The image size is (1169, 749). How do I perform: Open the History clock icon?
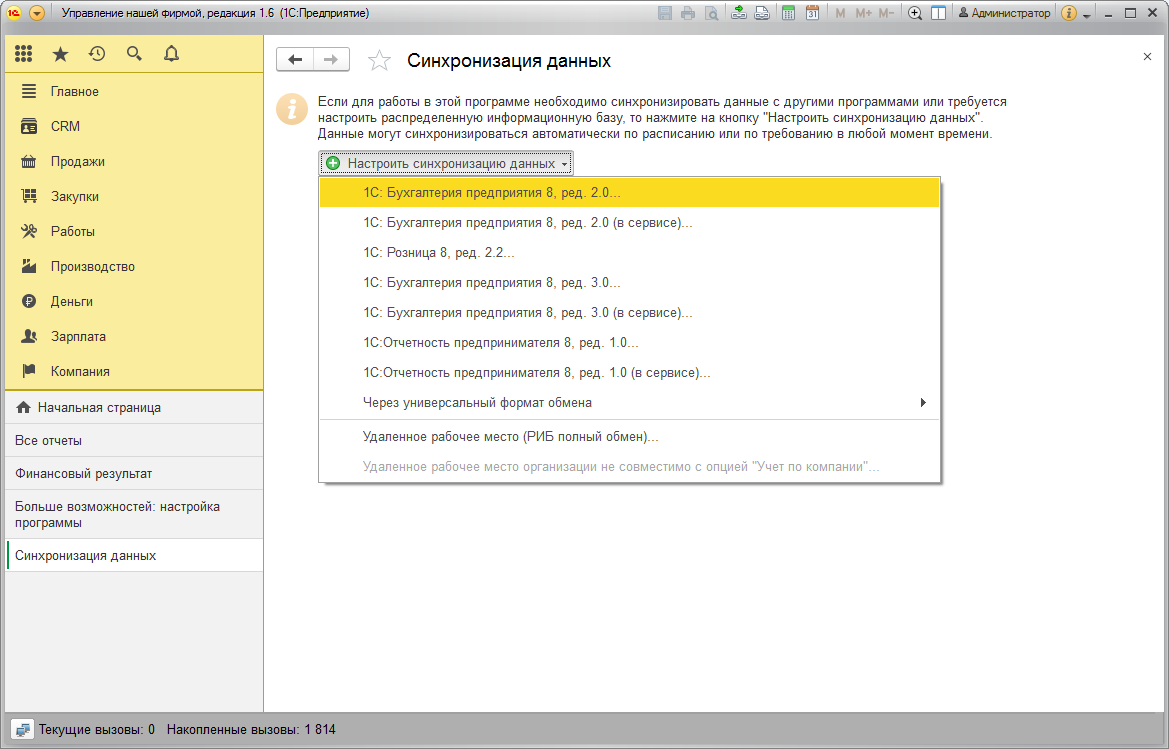(x=97, y=54)
